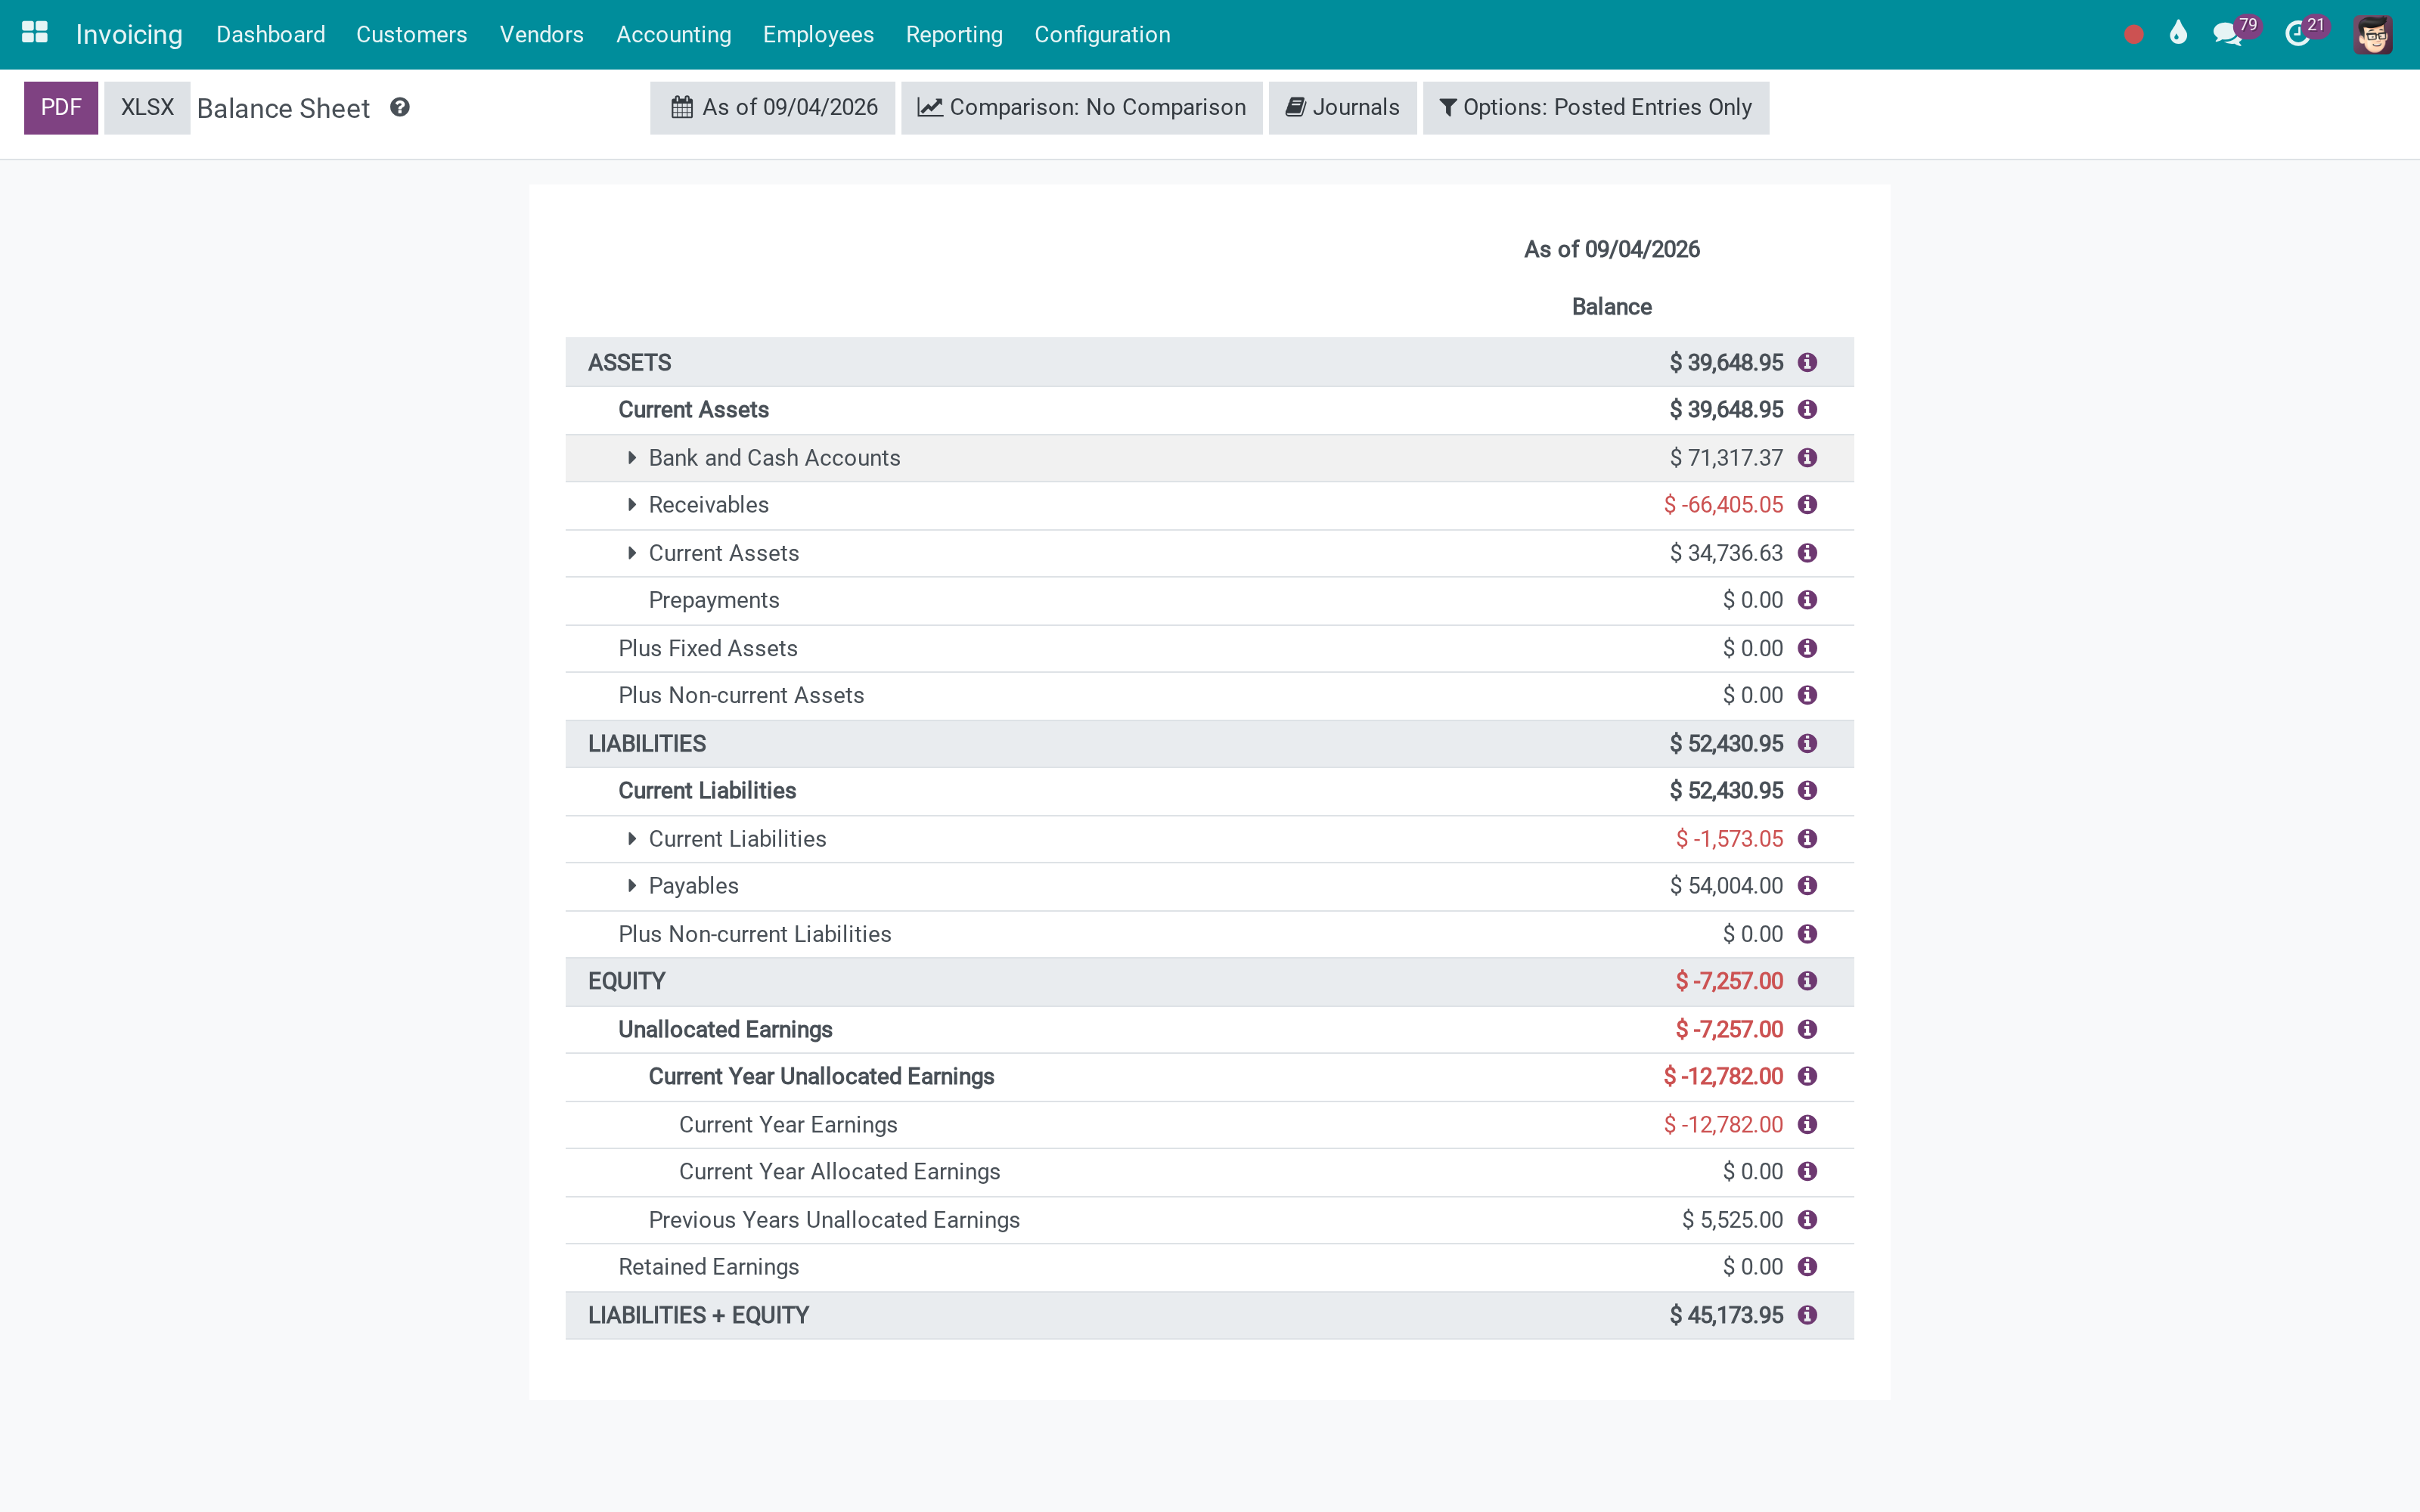Click the red recording status dot icon

2133,35
